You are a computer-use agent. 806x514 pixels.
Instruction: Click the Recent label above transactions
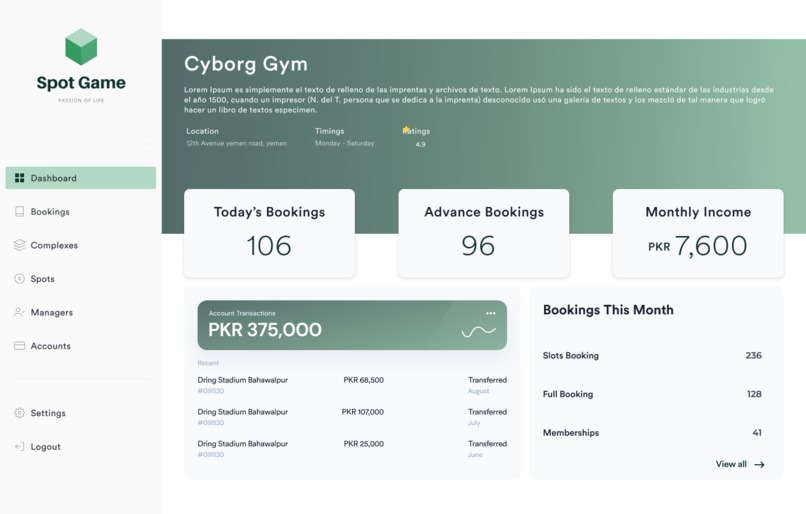point(208,363)
